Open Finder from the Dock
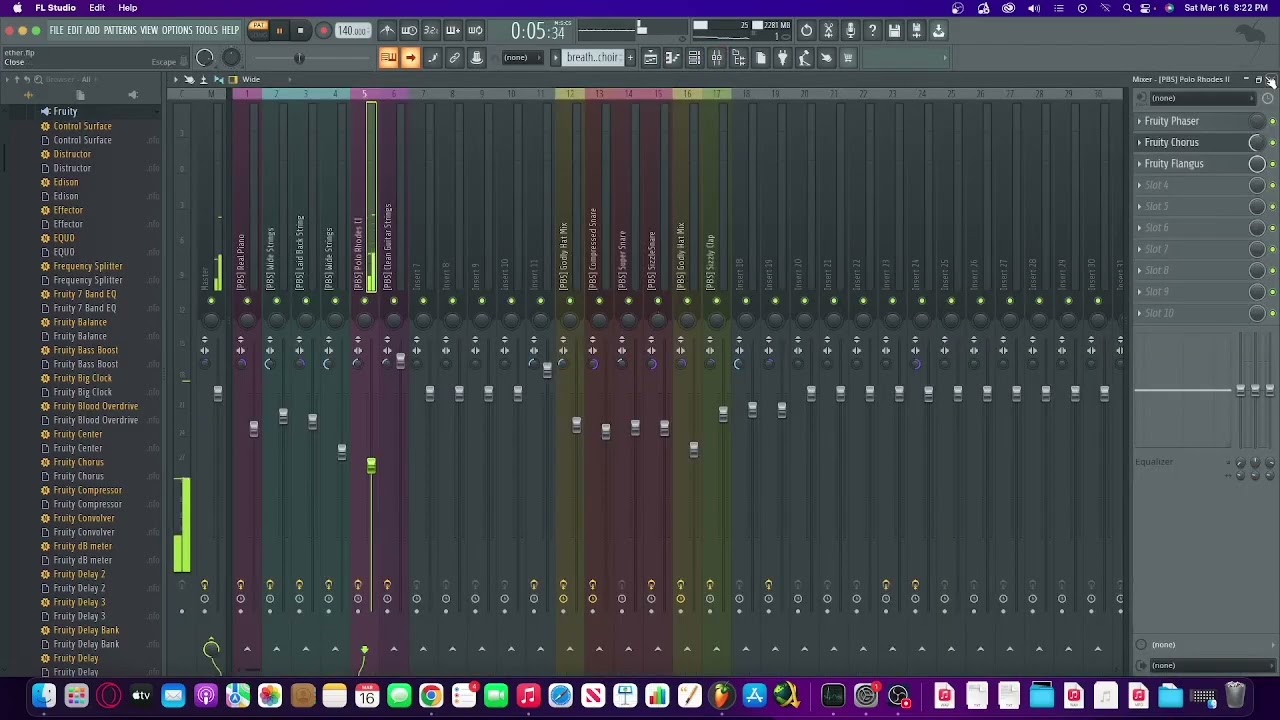The image size is (1280, 720). pos(44,696)
